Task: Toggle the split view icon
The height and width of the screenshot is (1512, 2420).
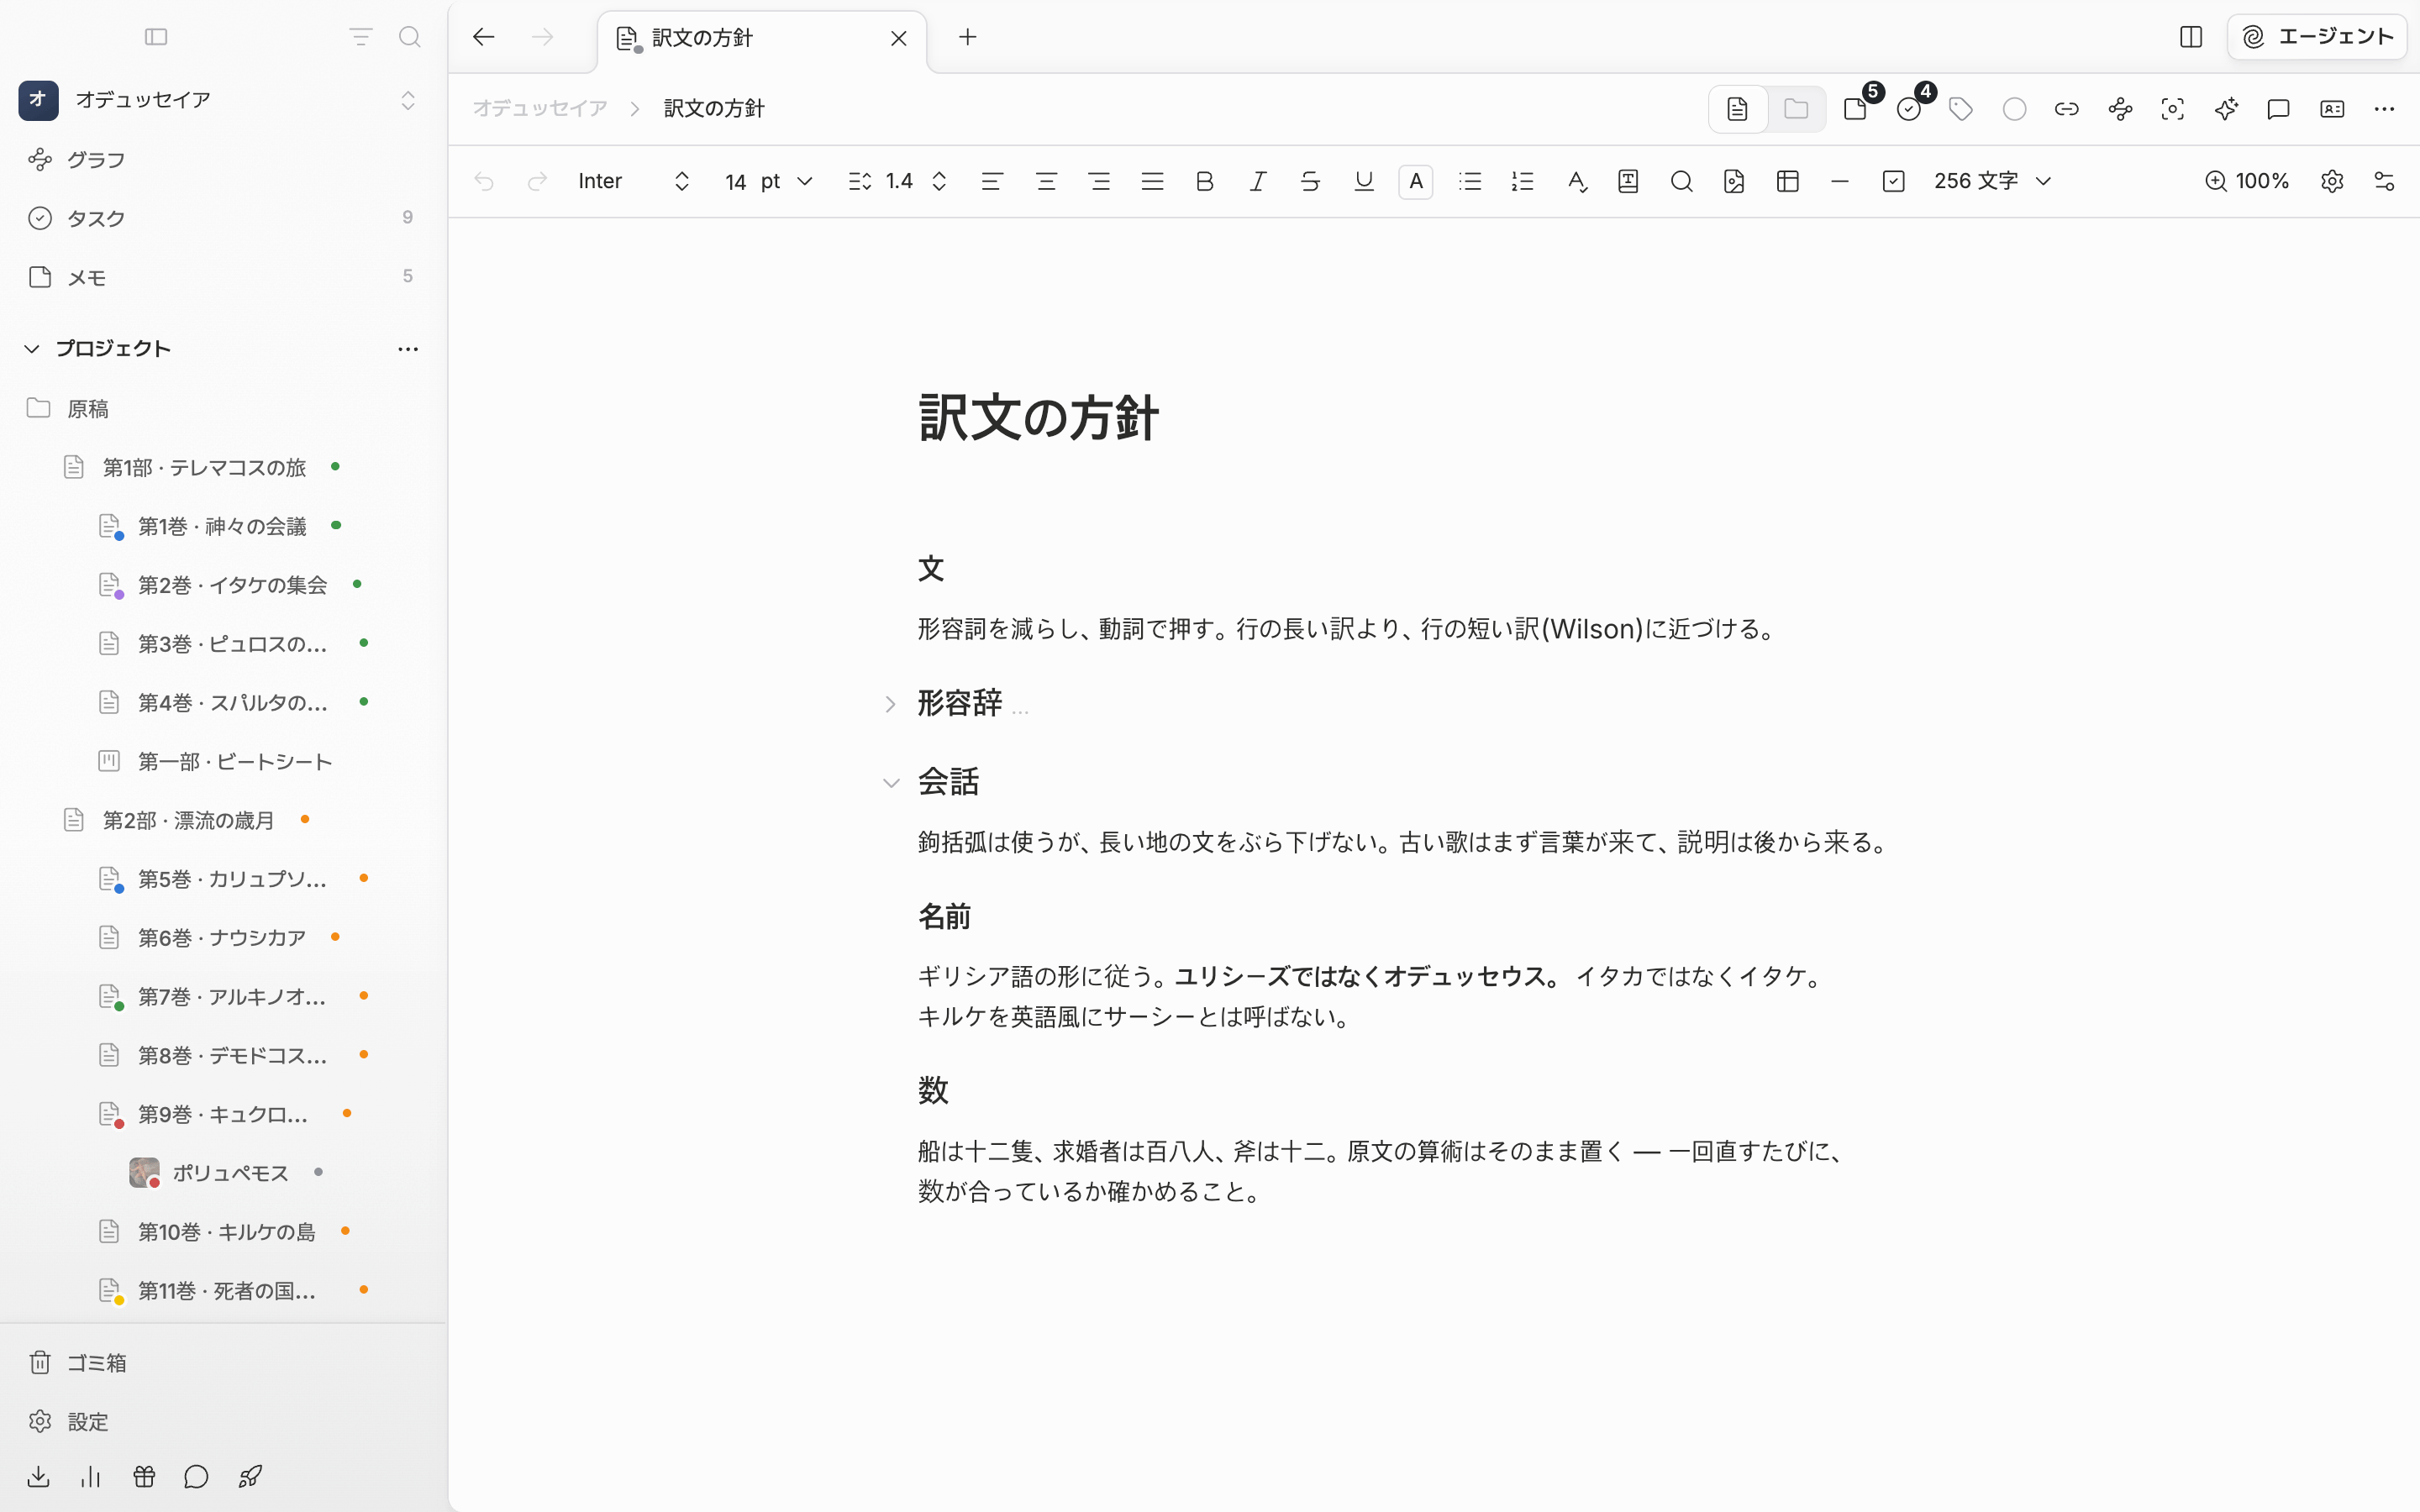Action: point(2190,37)
